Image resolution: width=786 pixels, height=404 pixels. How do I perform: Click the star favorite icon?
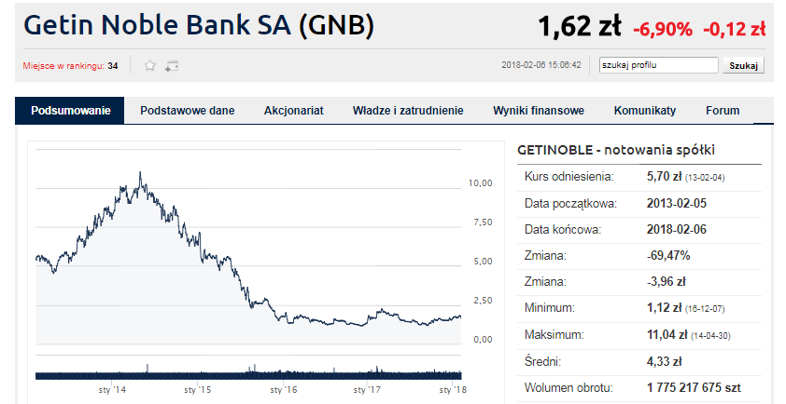coord(151,66)
